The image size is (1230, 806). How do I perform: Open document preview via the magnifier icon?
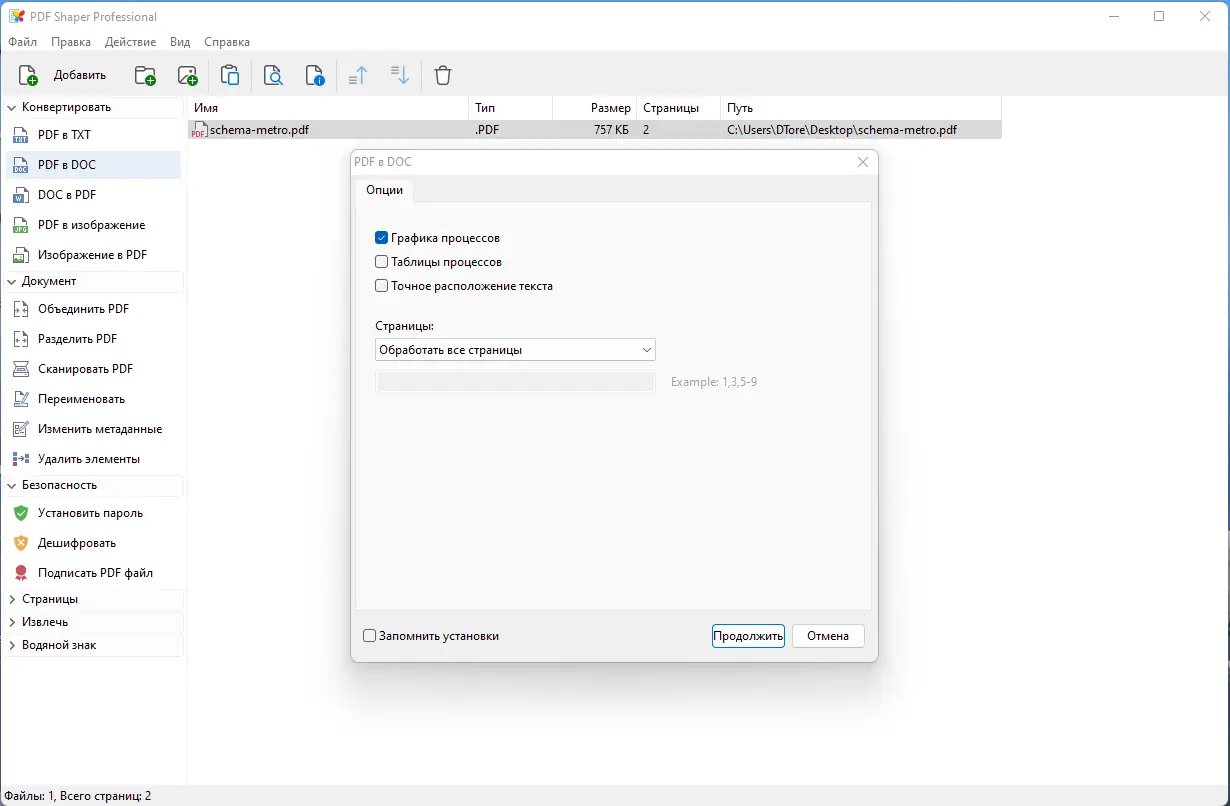click(272, 75)
